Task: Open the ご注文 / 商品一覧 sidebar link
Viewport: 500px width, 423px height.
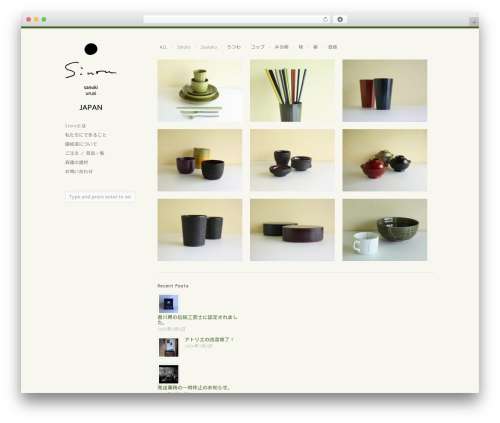Action: (85, 153)
